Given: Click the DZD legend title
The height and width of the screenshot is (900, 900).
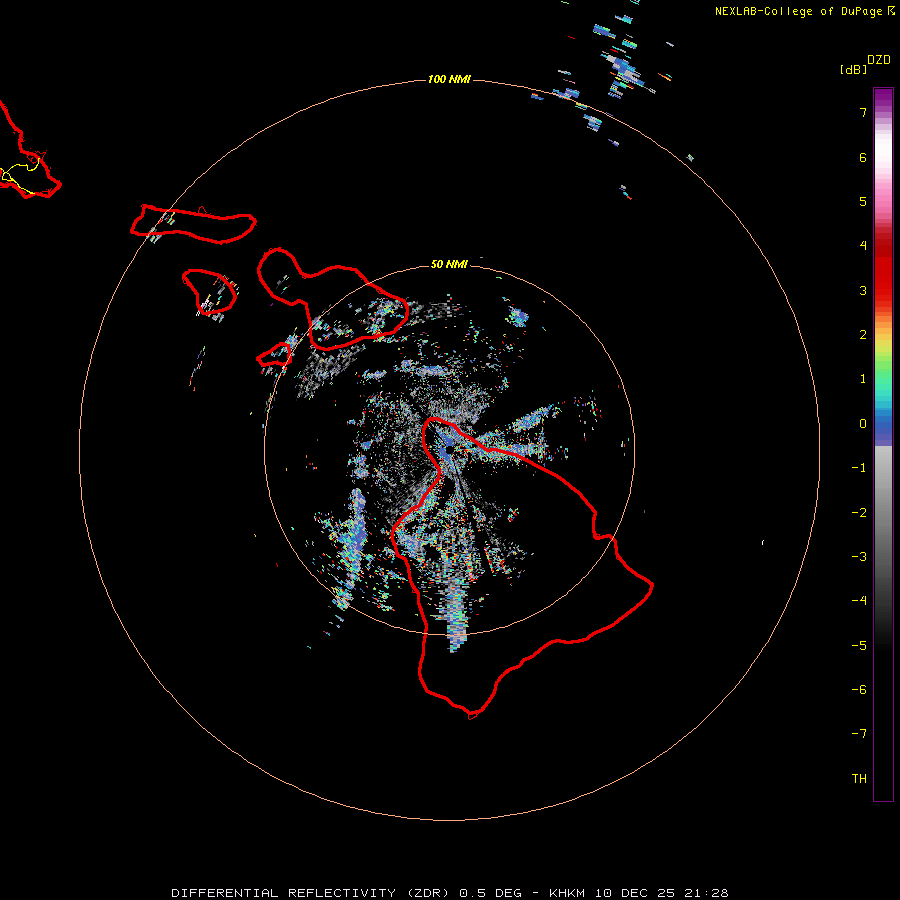Looking at the screenshot, I should [879, 60].
